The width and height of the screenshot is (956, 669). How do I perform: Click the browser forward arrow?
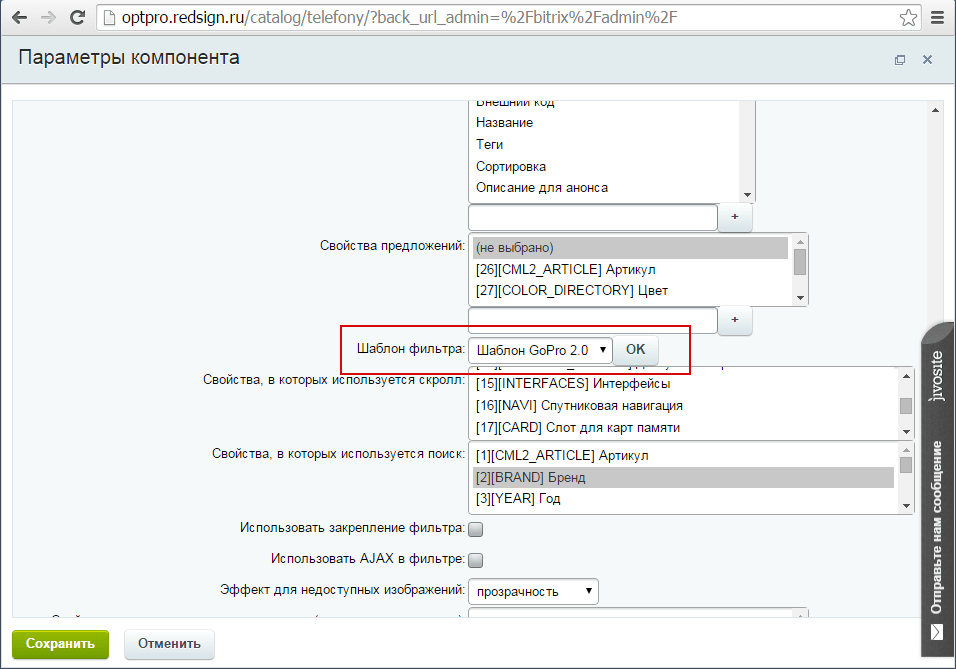click(x=47, y=18)
